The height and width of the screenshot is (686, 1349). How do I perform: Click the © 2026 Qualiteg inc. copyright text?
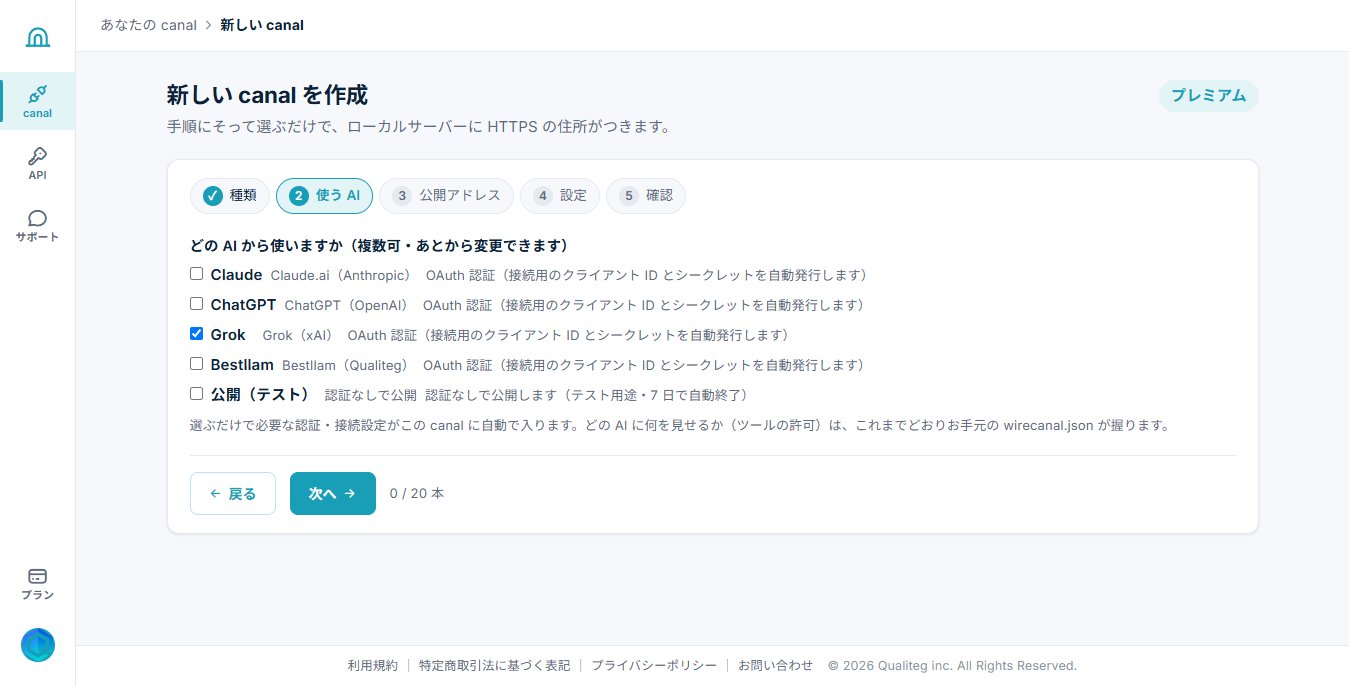coord(952,665)
